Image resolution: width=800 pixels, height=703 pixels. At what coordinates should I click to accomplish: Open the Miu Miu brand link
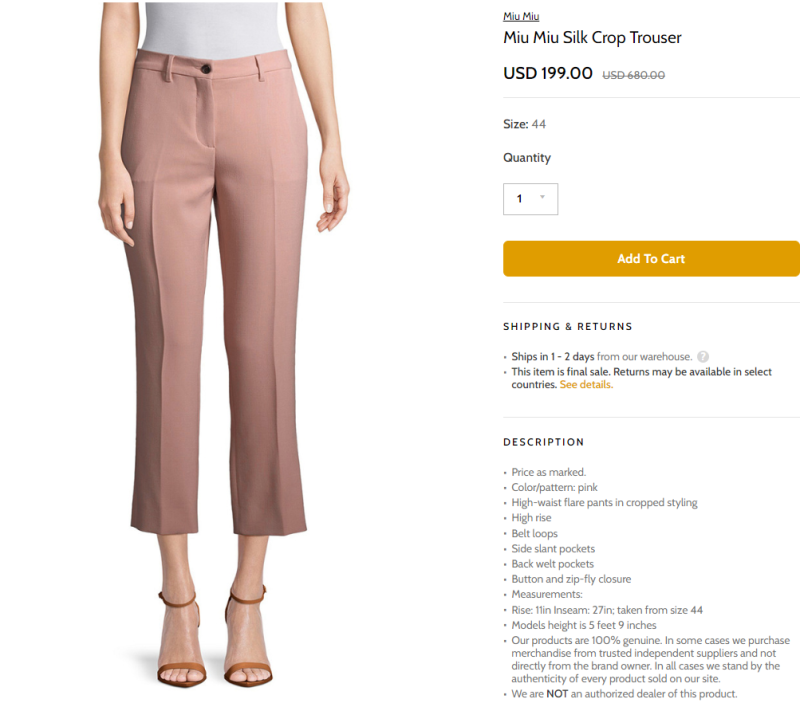521,16
